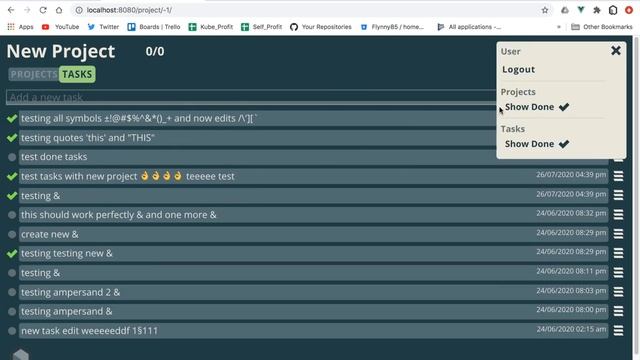Open All applications bookmark
The image size is (640, 360).
click(x=469, y=27)
